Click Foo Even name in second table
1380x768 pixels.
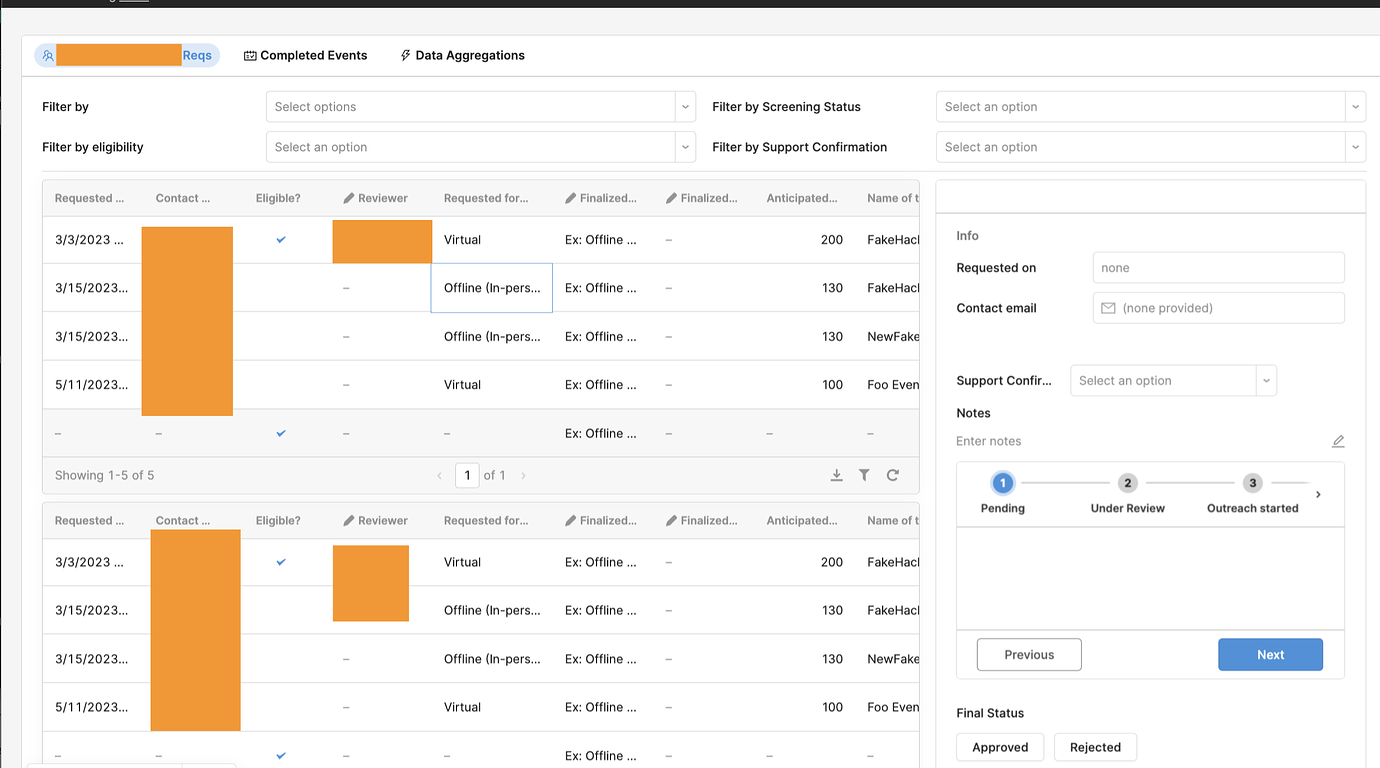[893, 707]
